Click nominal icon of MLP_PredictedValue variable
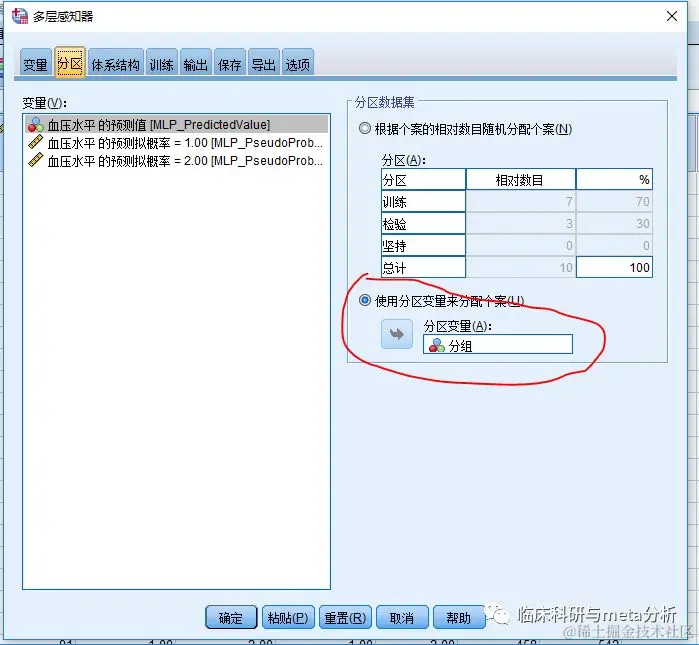Screen dimensions: 699x645 click(x=36, y=125)
